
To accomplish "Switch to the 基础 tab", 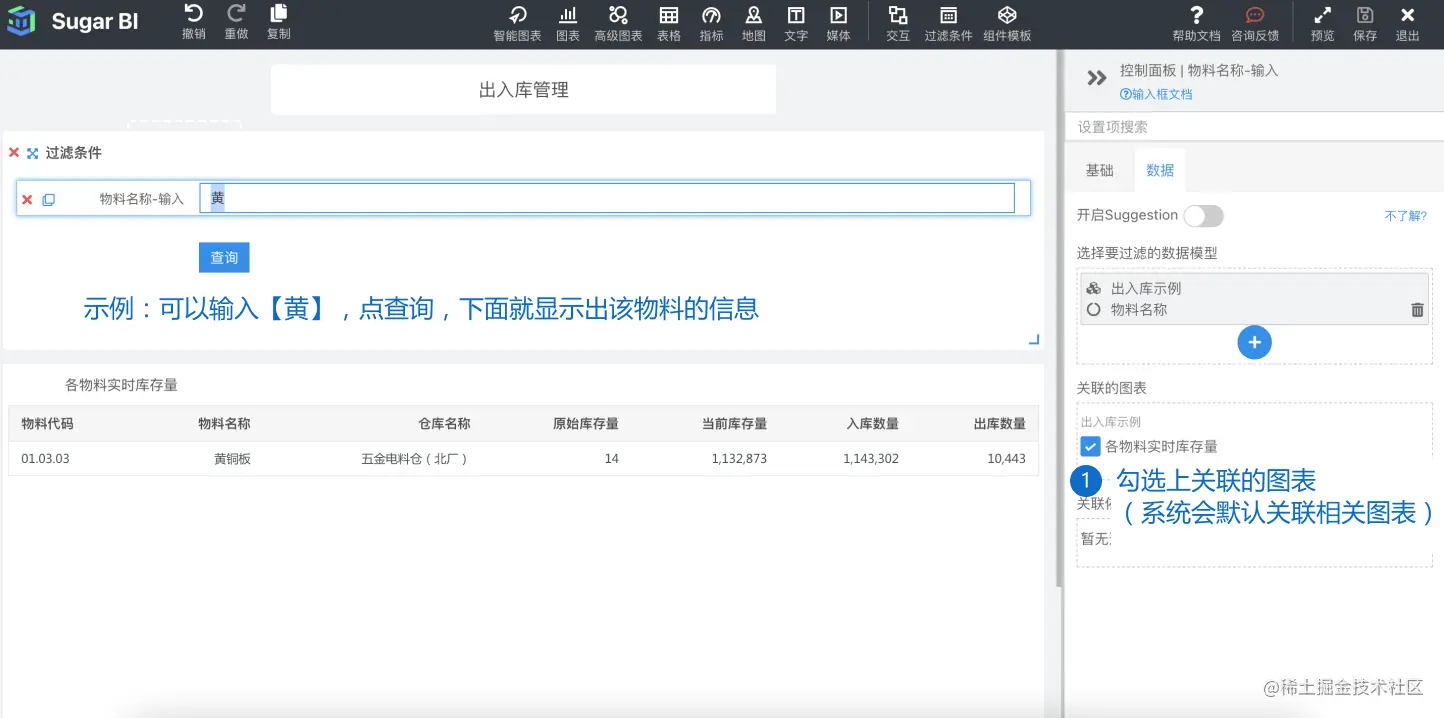I will pyautogui.click(x=1099, y=170).
